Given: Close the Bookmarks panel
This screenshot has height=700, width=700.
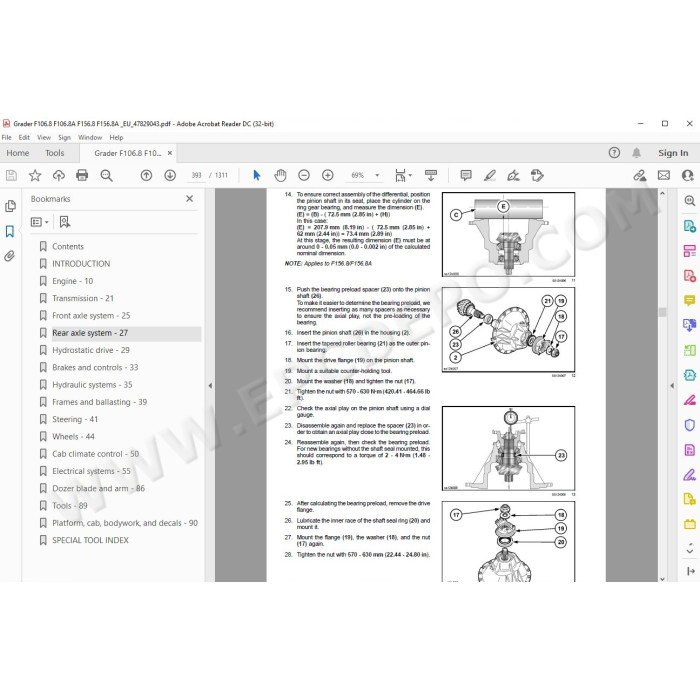Looking at the screenshot, I should pyautogui.click(x=190, y=199).
